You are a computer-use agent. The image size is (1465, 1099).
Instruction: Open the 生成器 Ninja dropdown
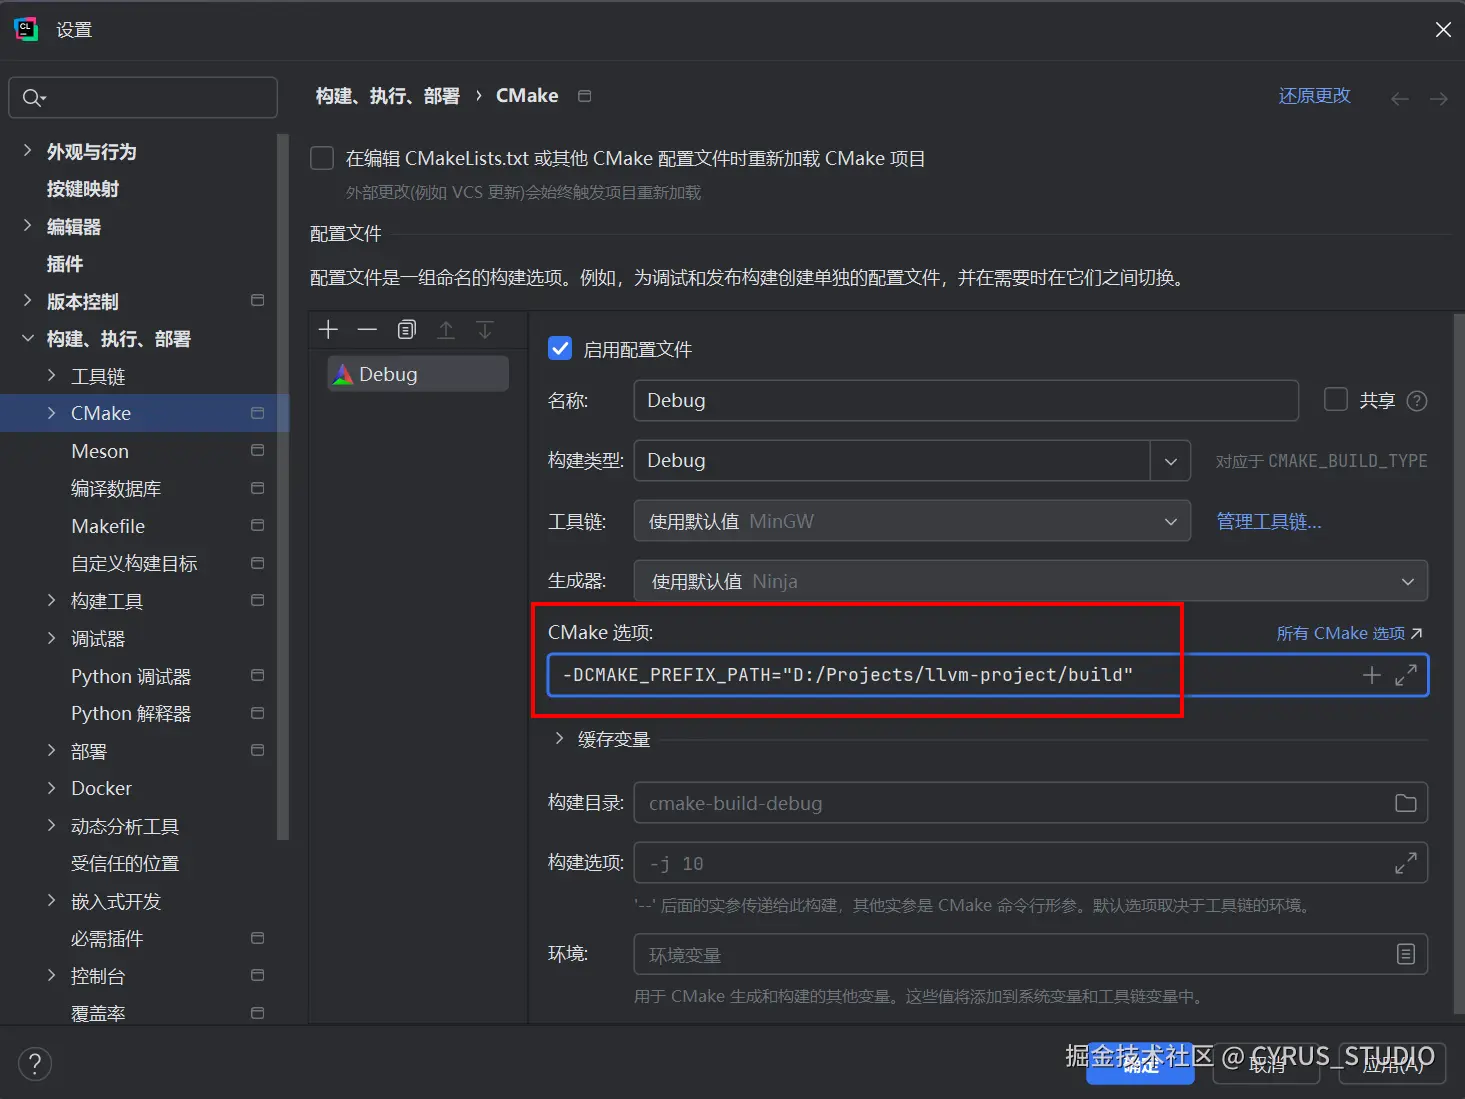tap(1407, 581)
